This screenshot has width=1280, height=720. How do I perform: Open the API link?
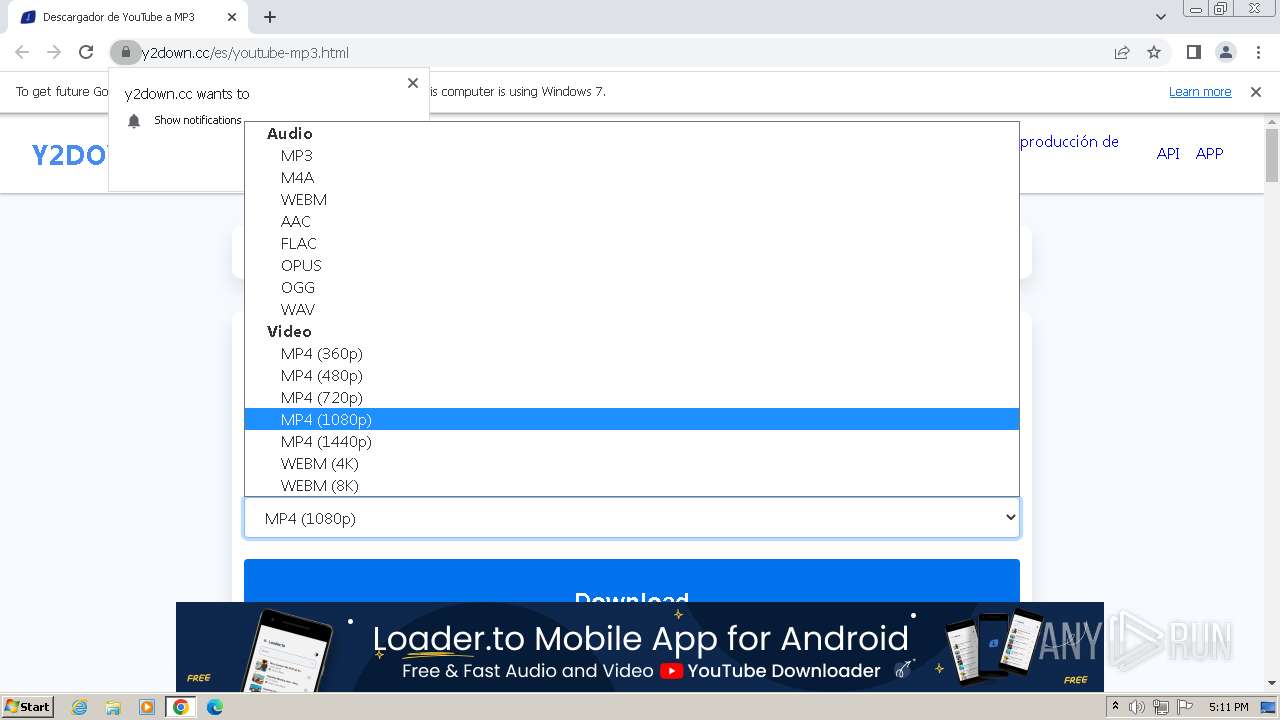coord(1168,153)
